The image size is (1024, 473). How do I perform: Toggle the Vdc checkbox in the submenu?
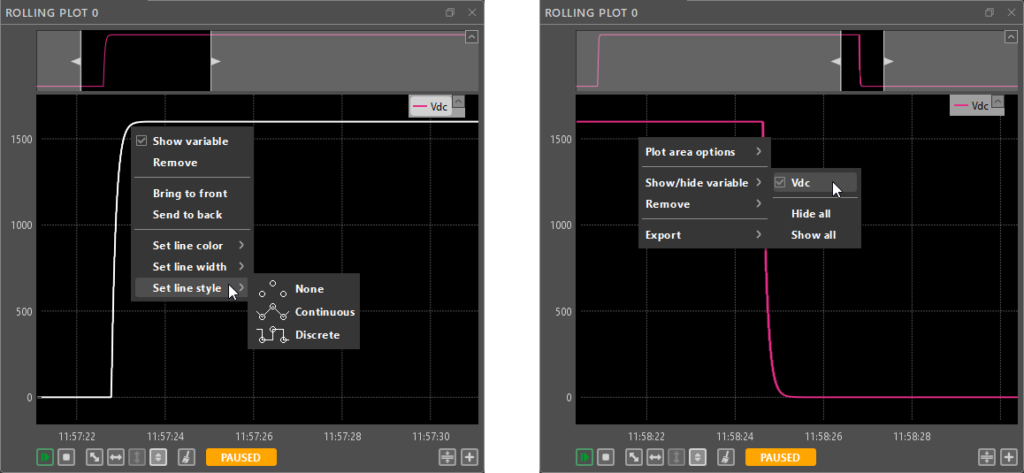point(780,183)
